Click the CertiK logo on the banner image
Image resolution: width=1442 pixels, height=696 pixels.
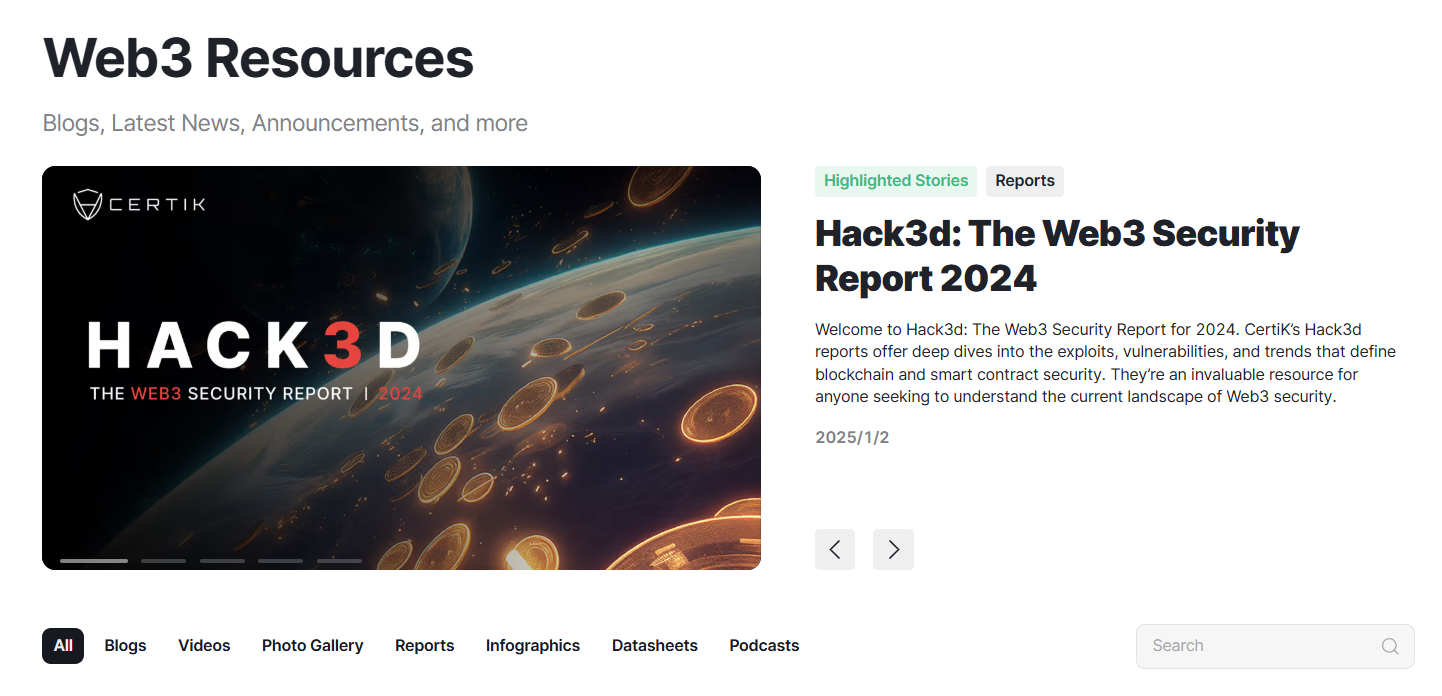point(139,204)
